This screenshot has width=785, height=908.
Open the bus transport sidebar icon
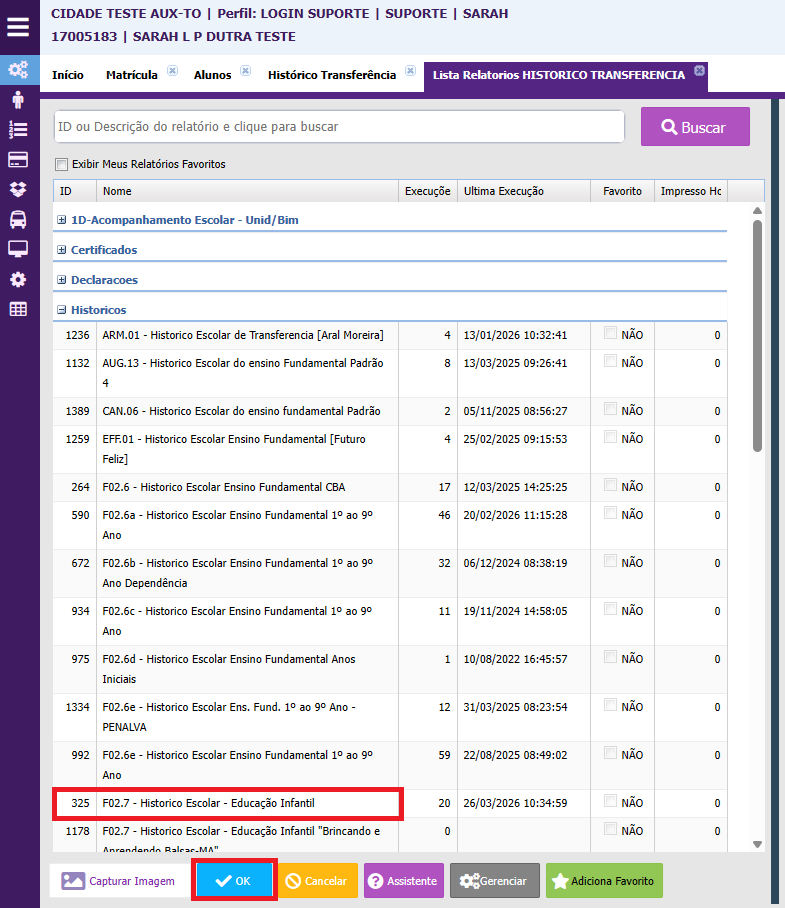pos(18,219)
